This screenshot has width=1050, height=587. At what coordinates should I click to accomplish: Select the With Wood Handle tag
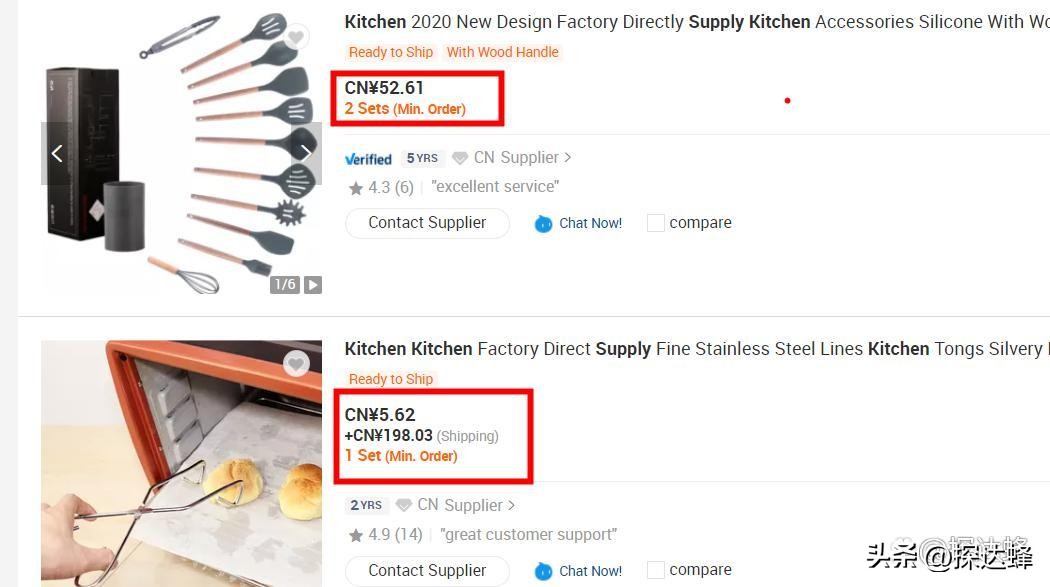coord(503,52)
